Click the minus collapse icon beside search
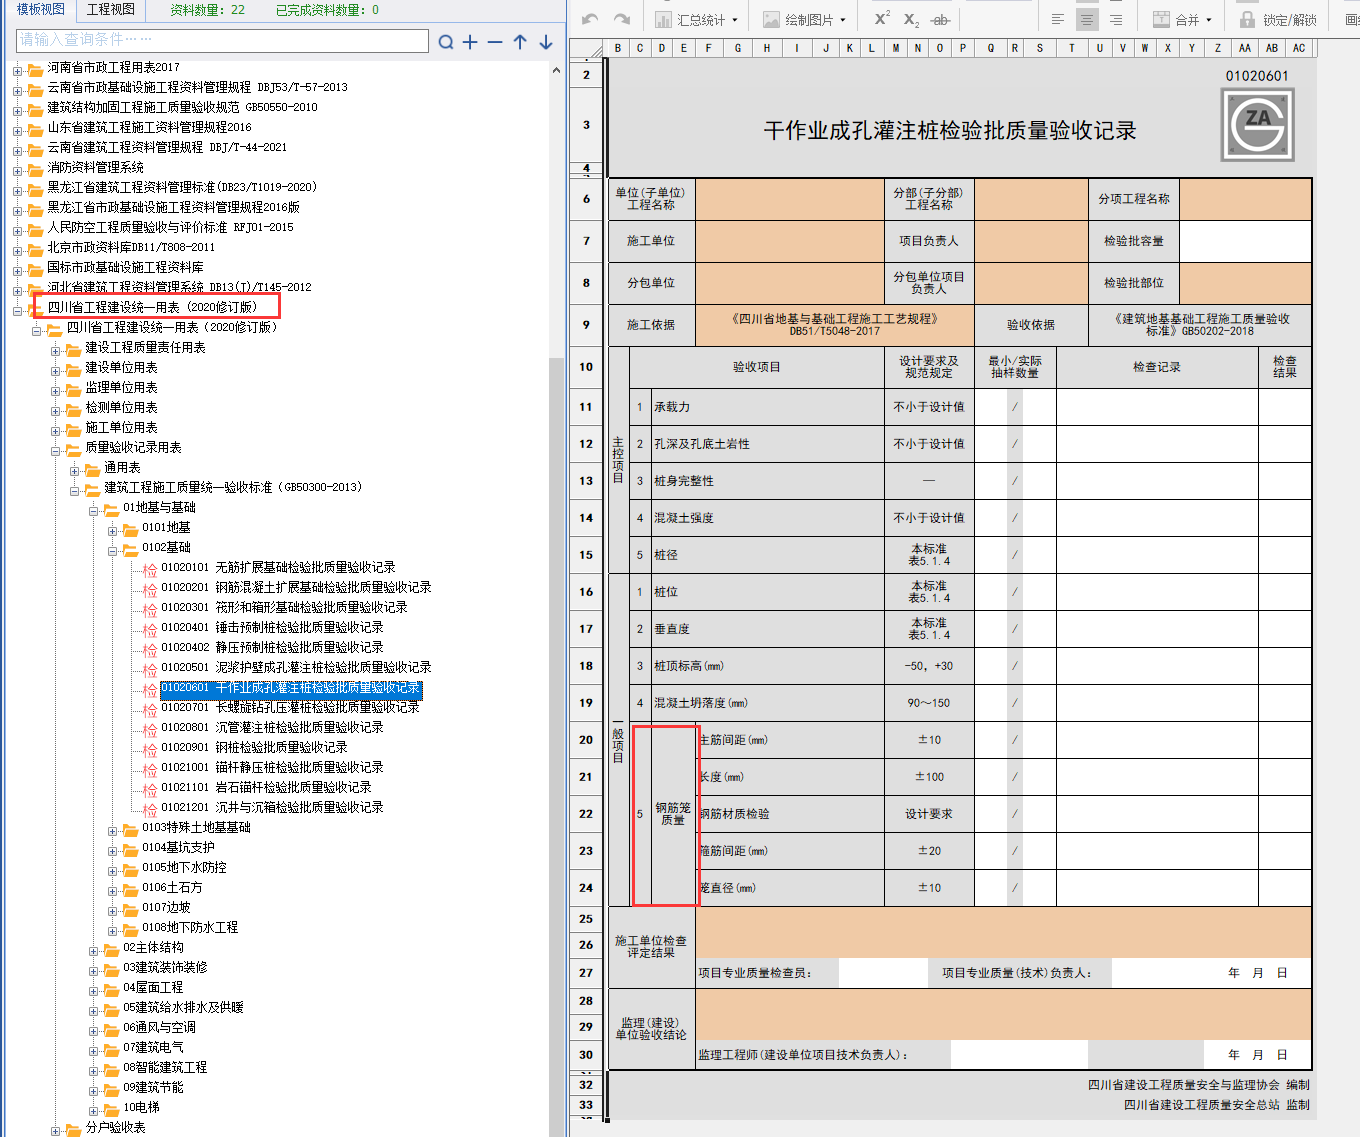The height and width of the screenshot is (1137, 1360). click(x=495, y=42)
